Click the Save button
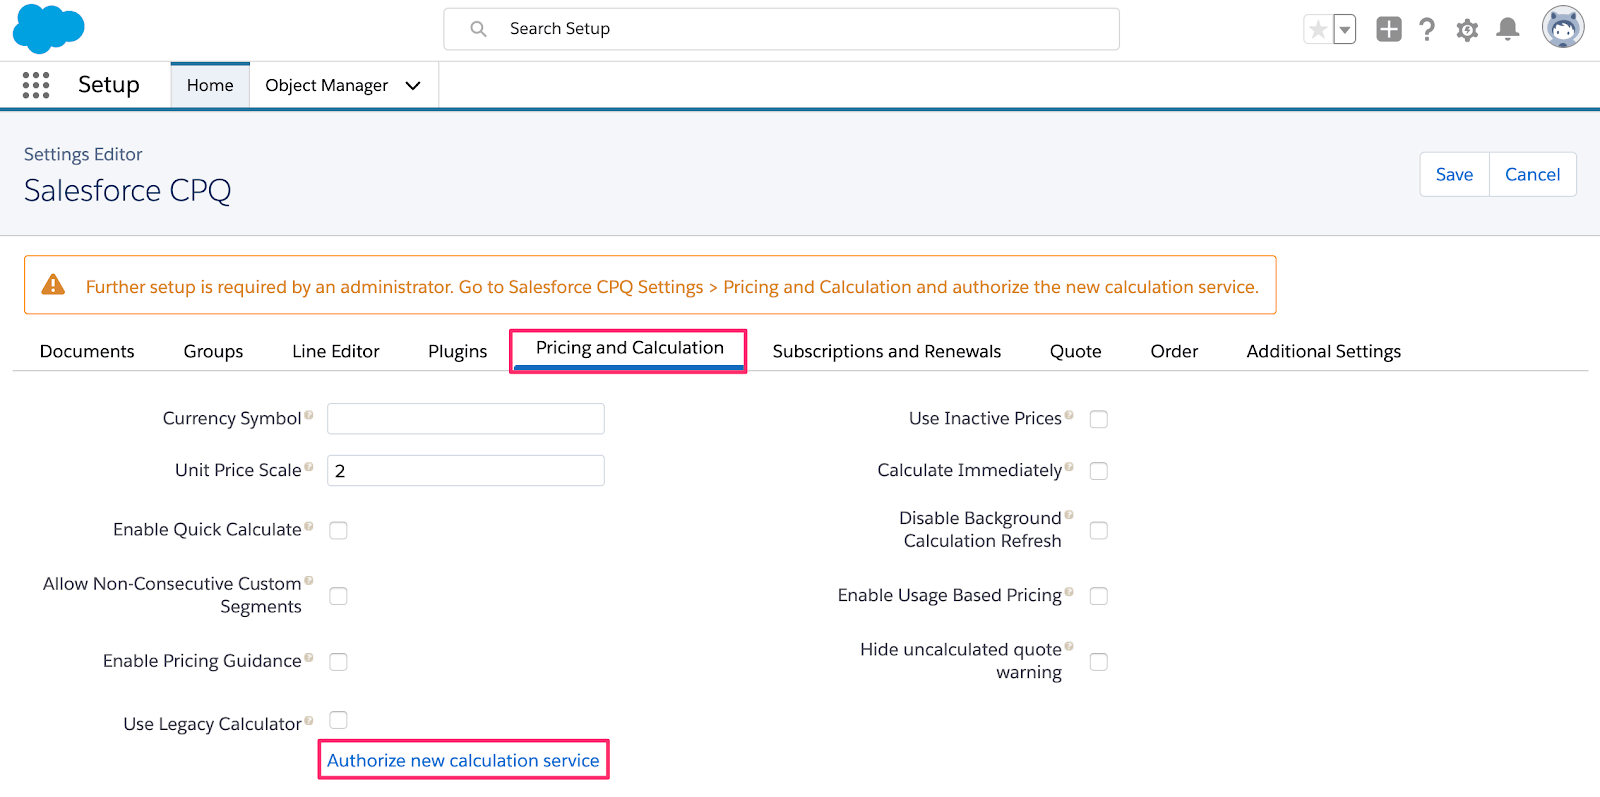Viewport: 1600px width, 797px height. [x=1455, y=175]
